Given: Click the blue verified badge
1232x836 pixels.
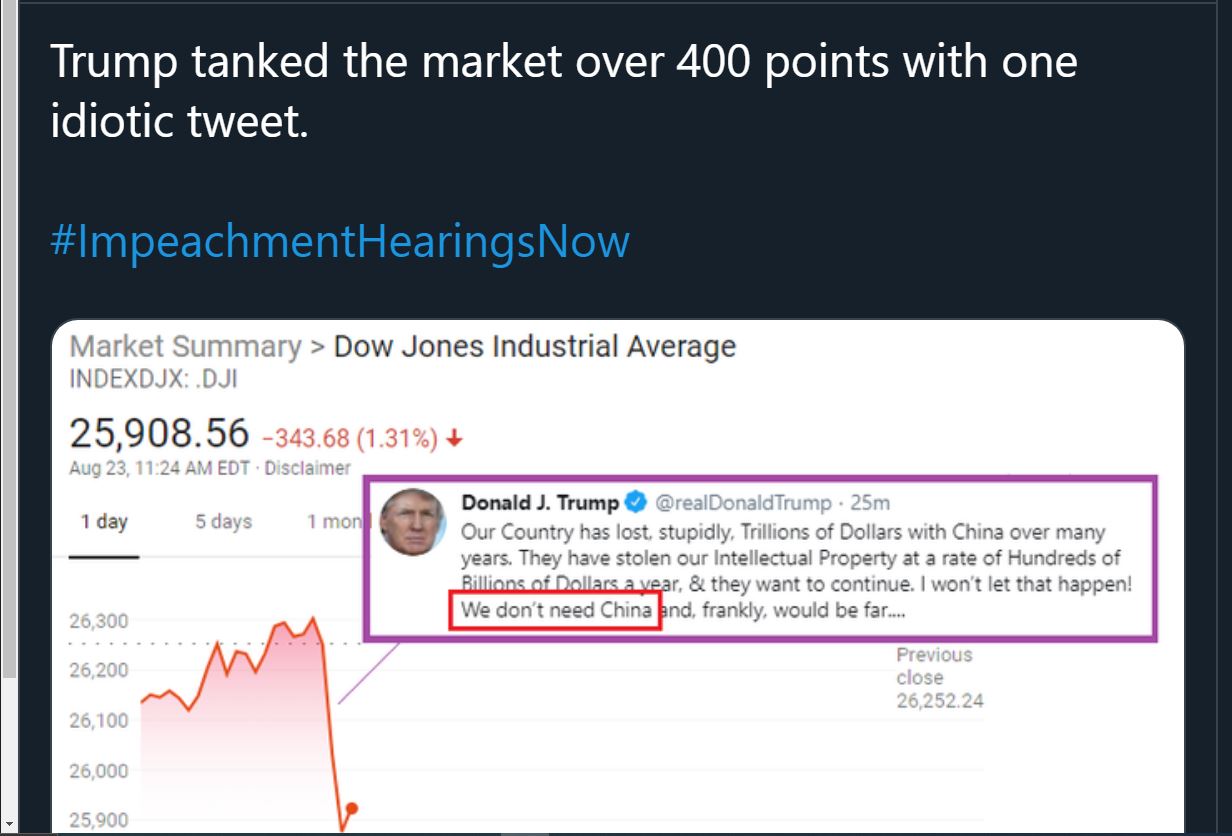Looking at the screenshot, I should (635, 502).
